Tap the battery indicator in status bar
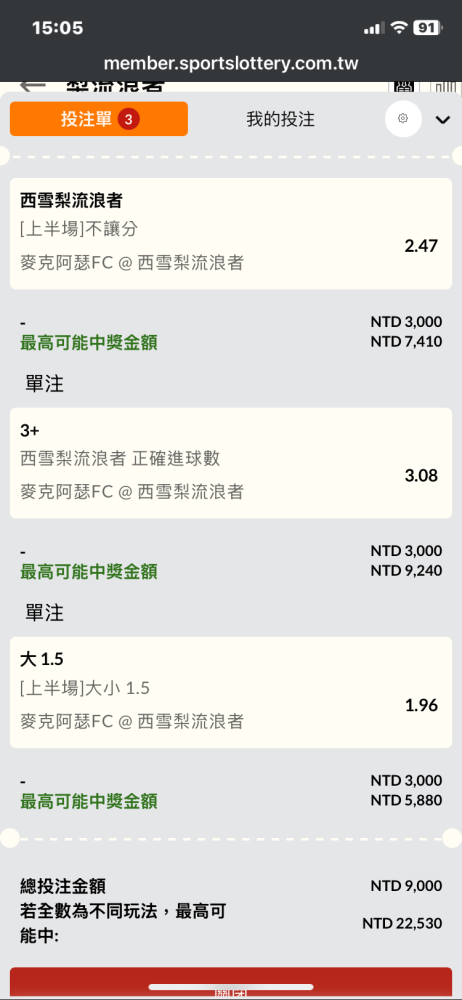 (x=427, y=28)
